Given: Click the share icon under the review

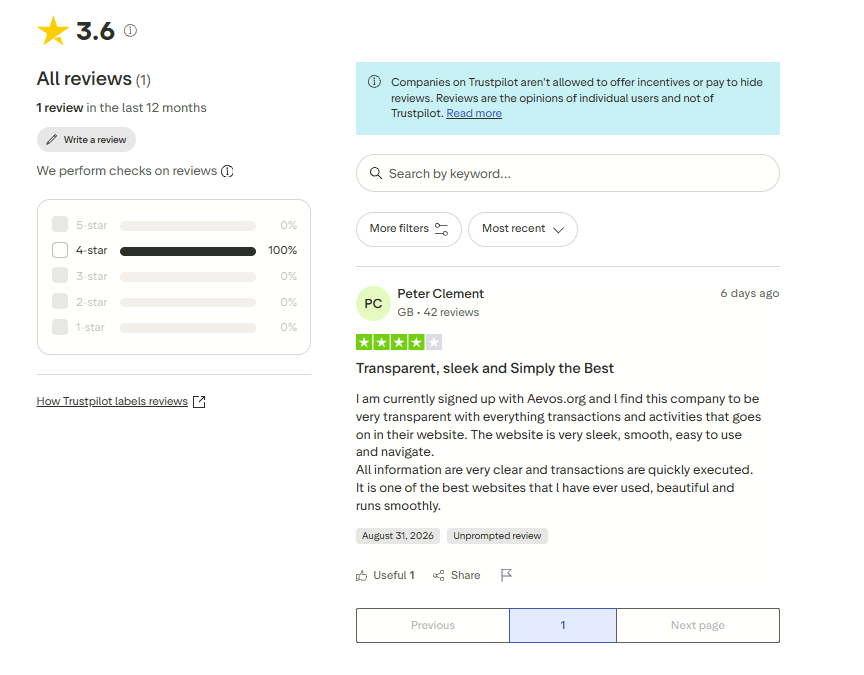Looking at the screenshot, I should [439, 576].
